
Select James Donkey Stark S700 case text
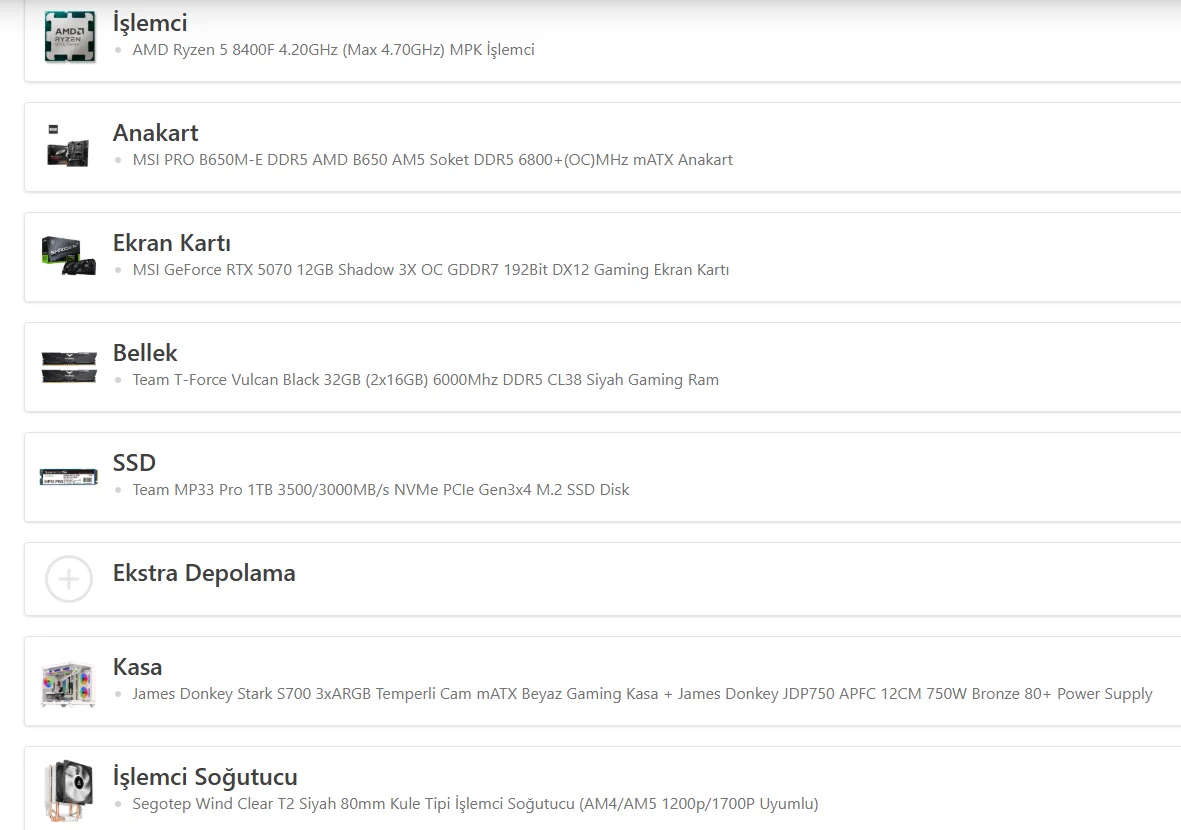point(642,694)
